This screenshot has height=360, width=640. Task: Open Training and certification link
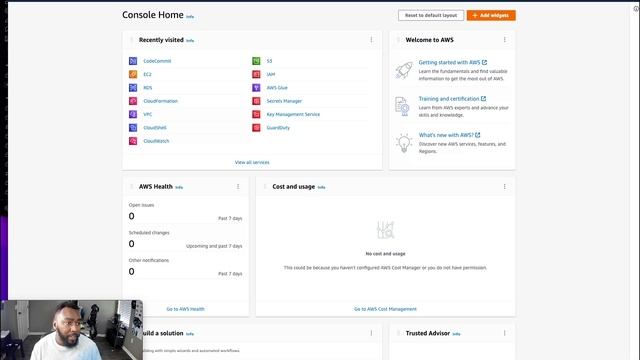(452, 99)
